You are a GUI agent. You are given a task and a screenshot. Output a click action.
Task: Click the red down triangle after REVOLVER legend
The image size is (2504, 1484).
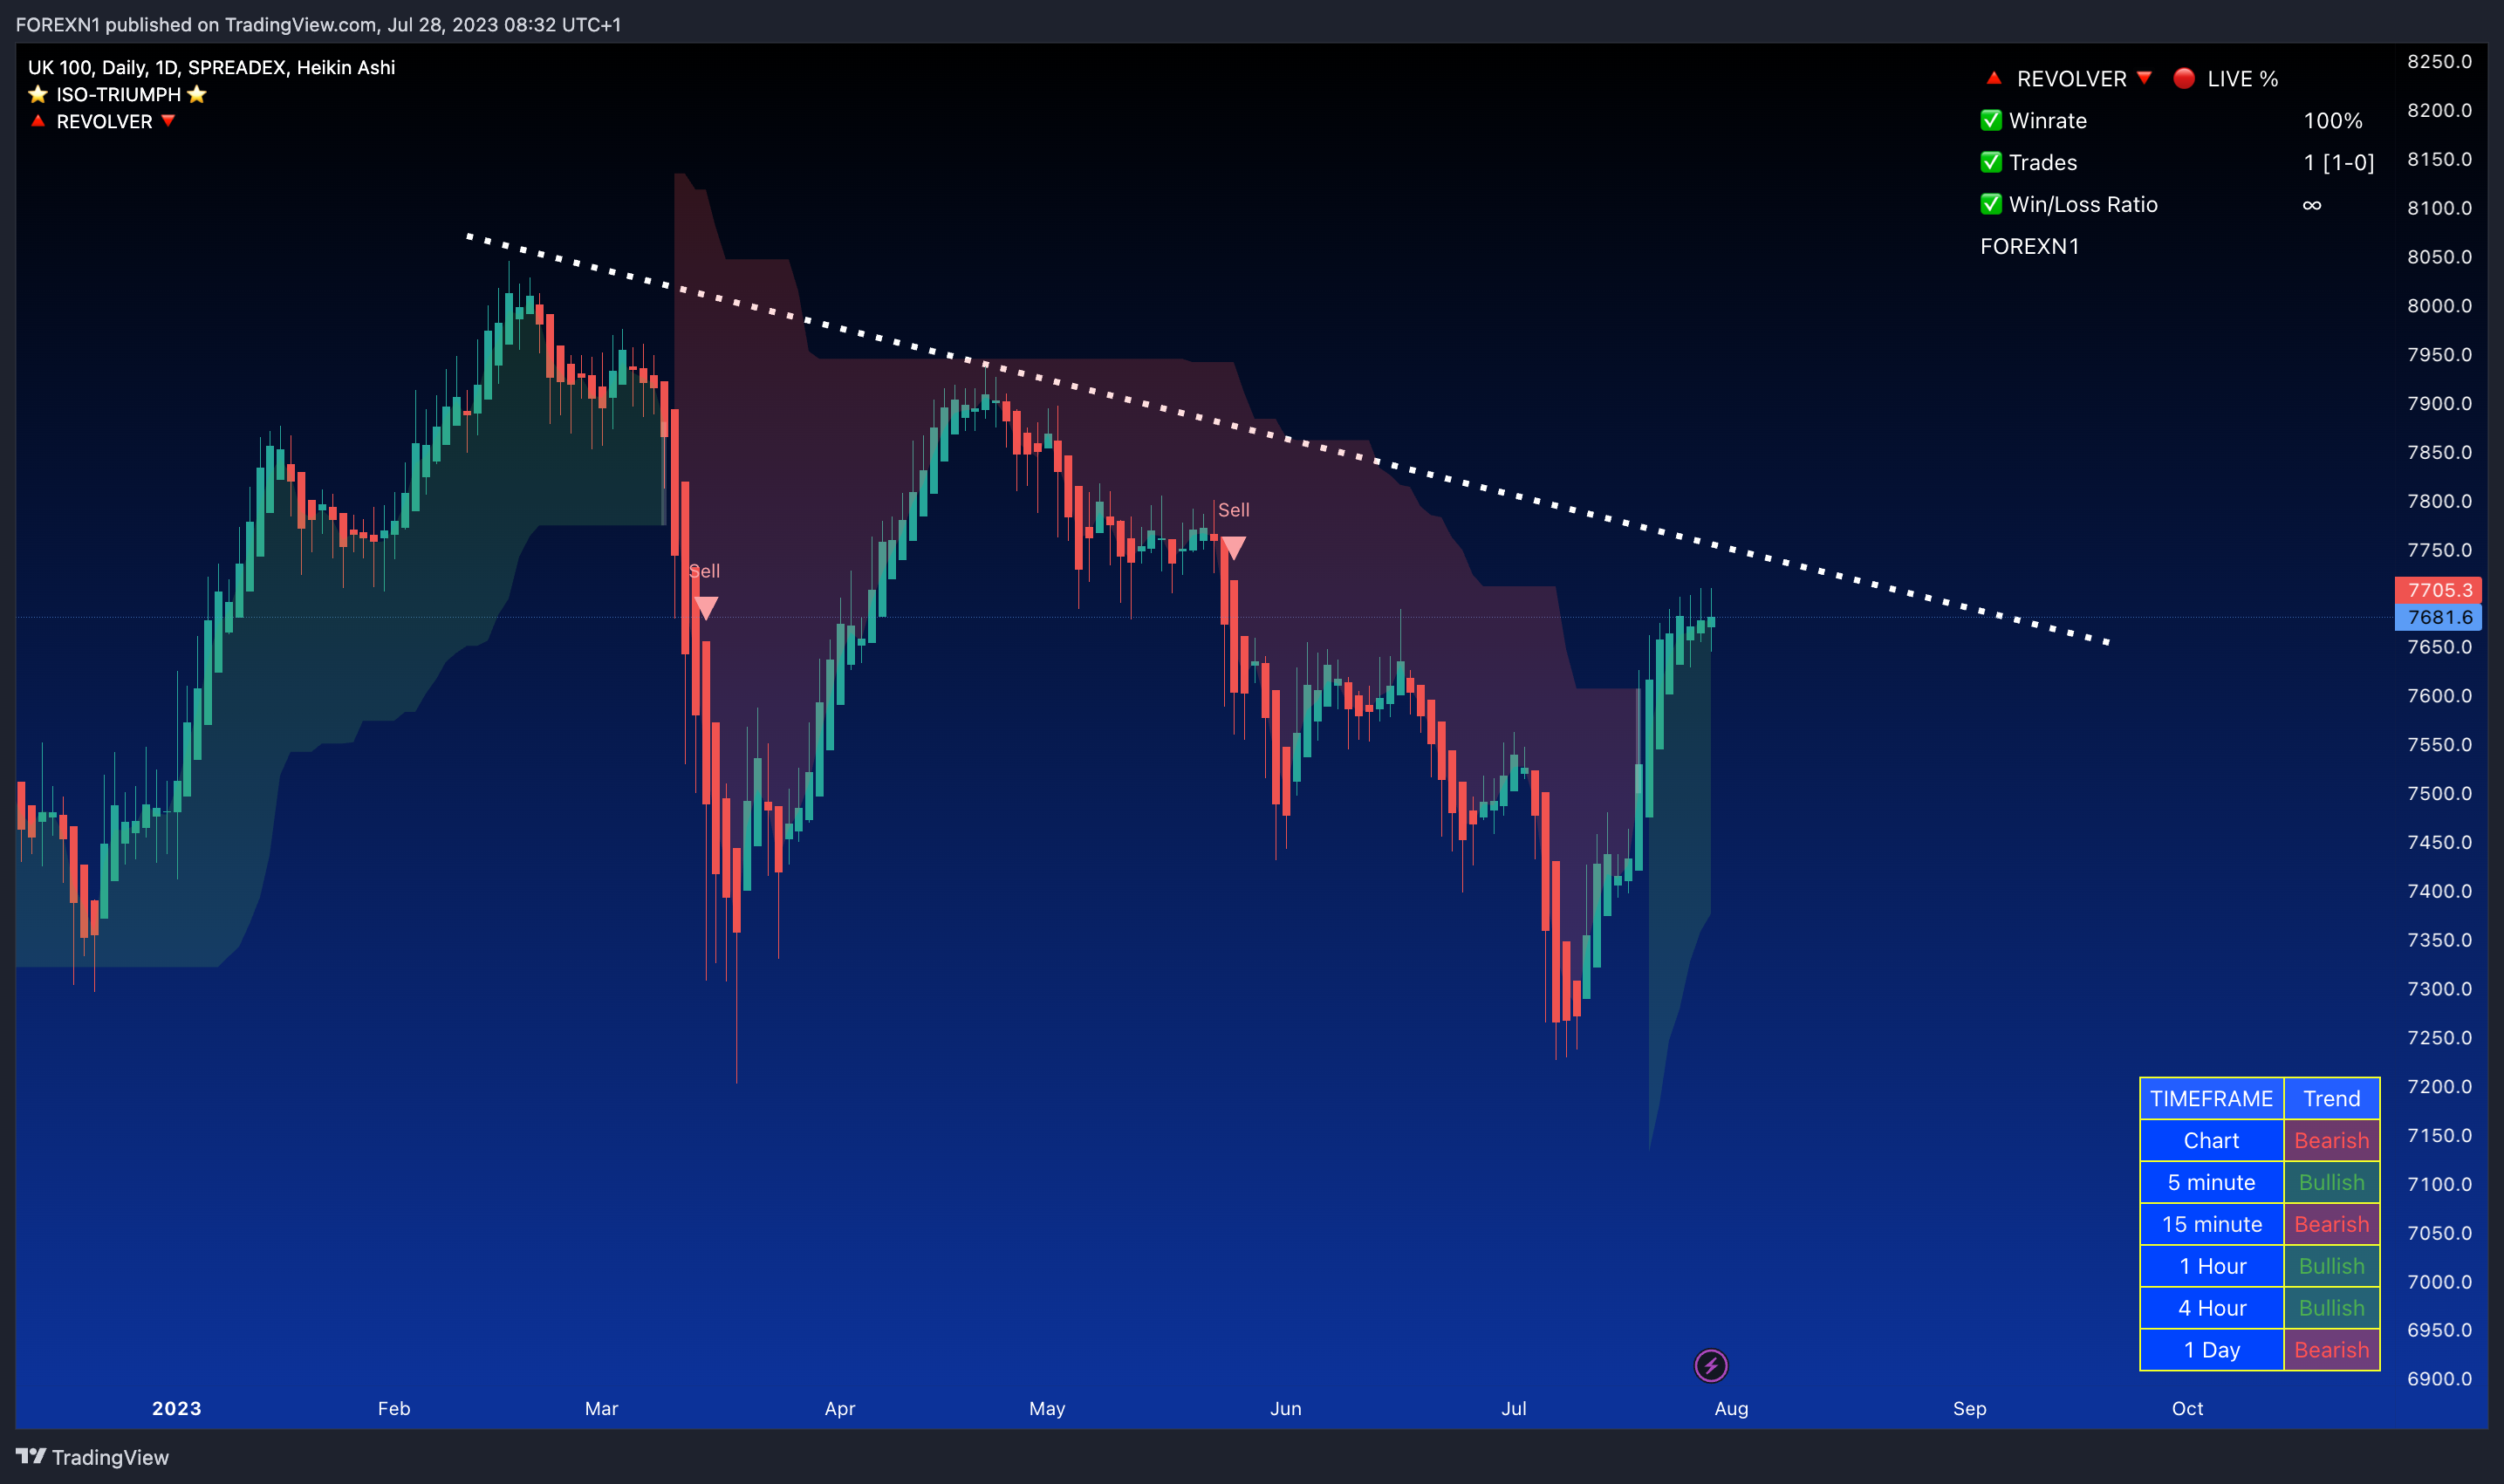pyautogui.click(x=168, y=121)
